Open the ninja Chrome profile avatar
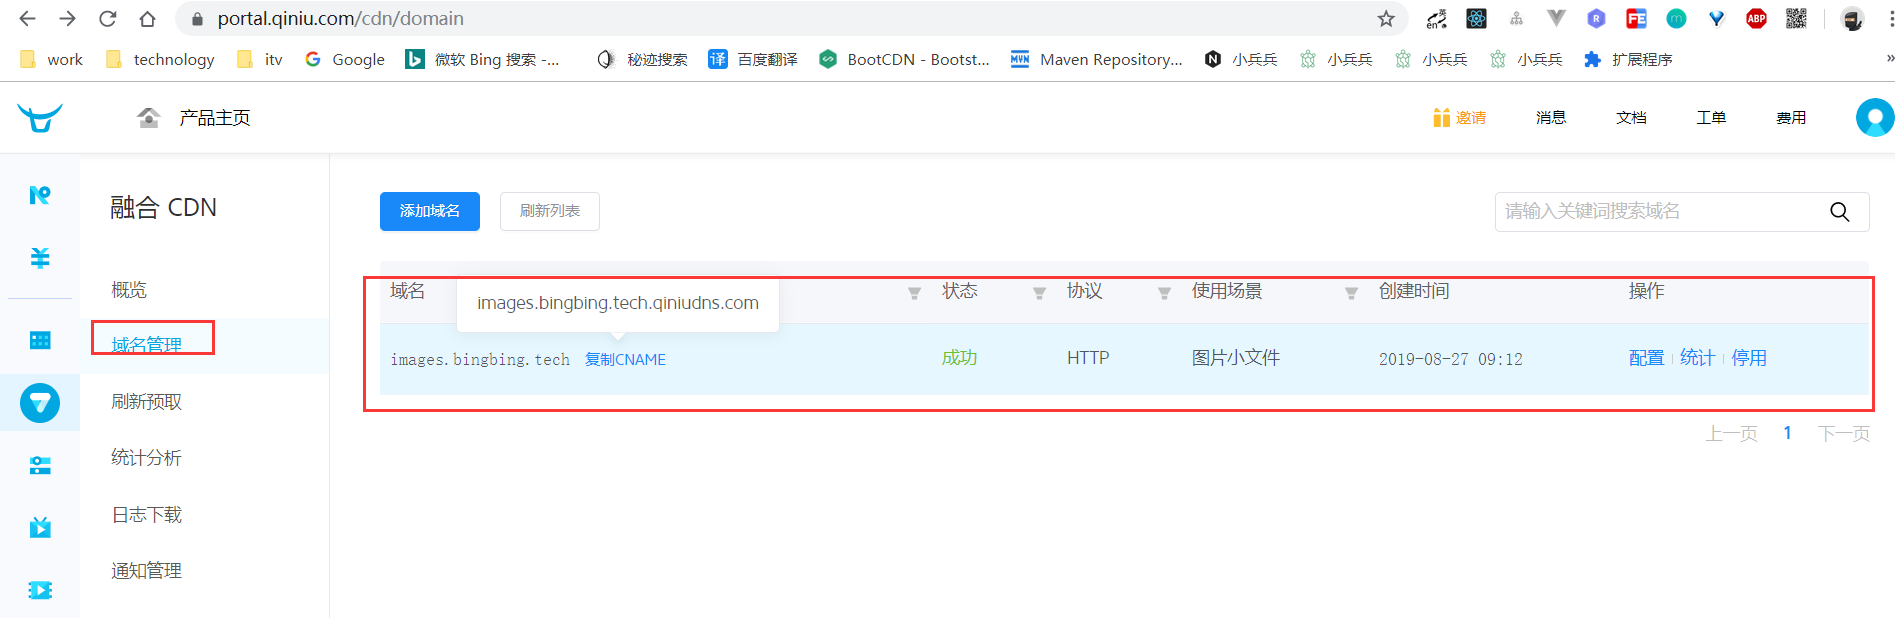This screenshot has width=1895, height=618. coord(1852,18)
